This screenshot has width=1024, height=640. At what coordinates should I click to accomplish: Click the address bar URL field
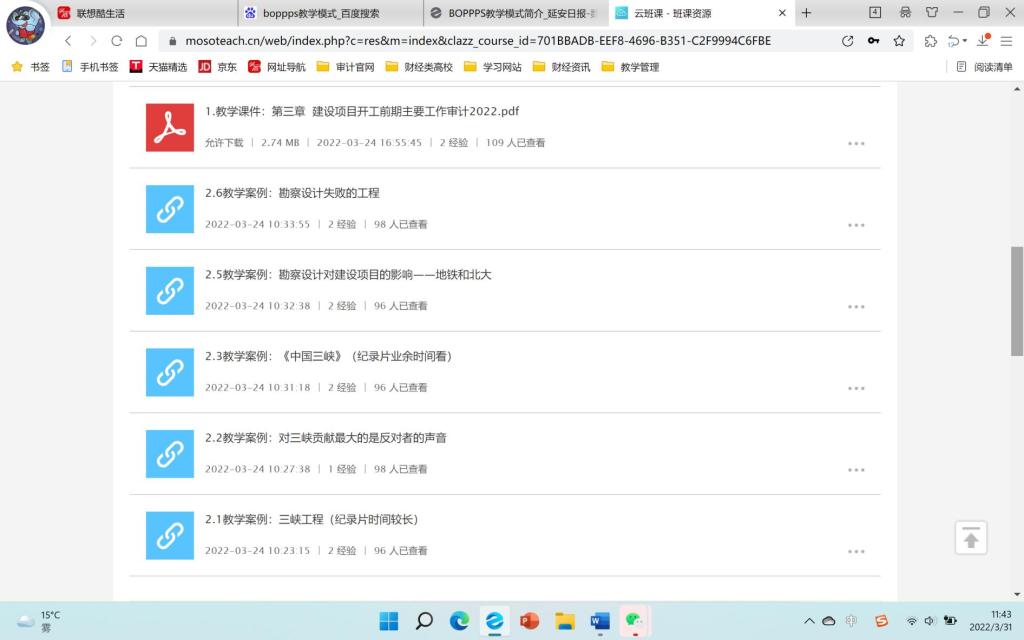pyautogui.click(x=500, y=41)
